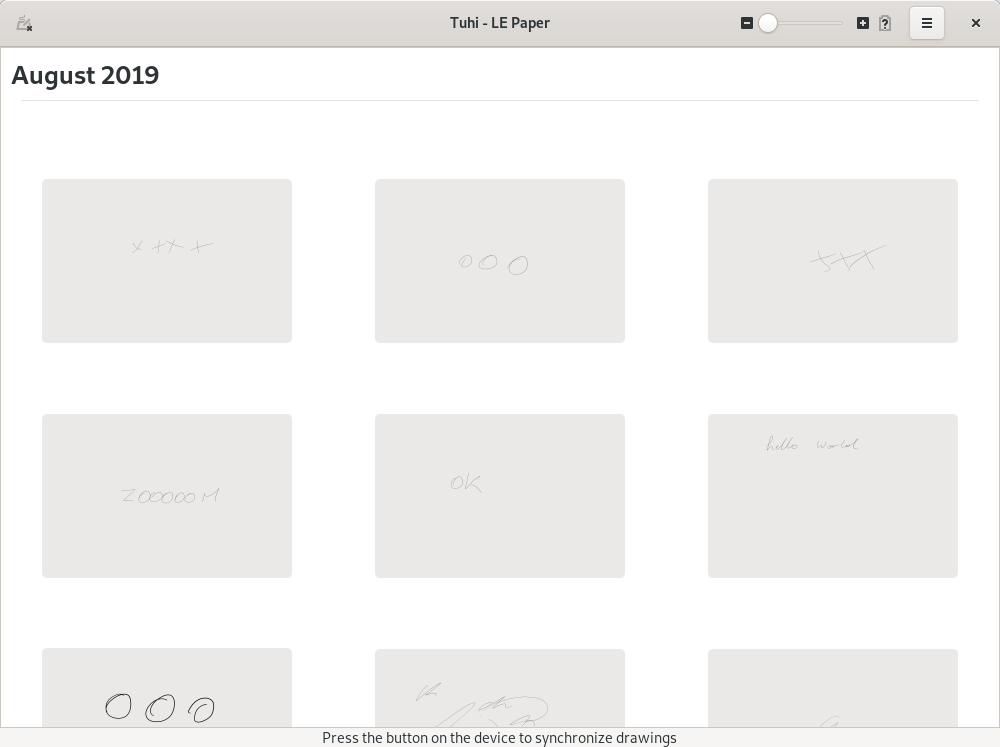Open the drawing with x and + marks
1000x747 pixels.
[x=167, y=261]
